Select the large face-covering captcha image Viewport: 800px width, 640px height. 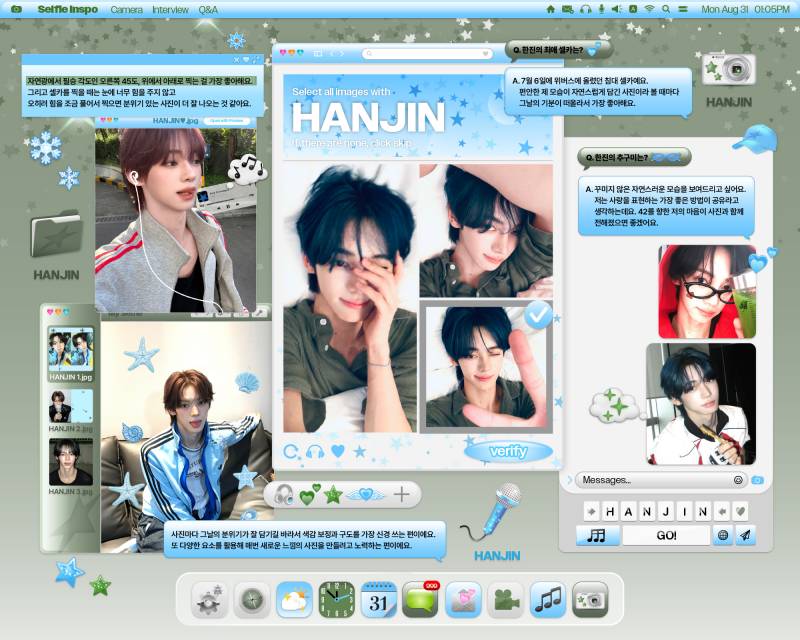click(349, 299)
